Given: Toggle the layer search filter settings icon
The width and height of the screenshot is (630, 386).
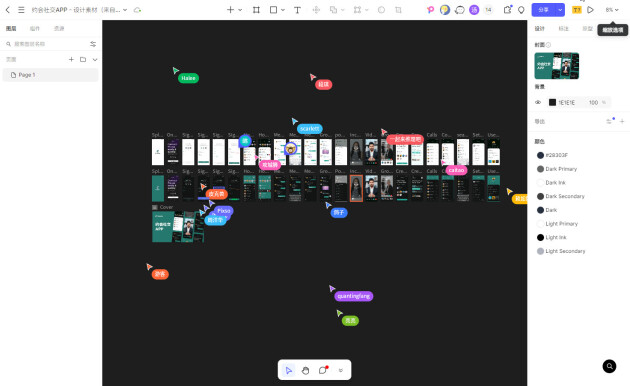Looking at the screenshot, I should (93, 44).
